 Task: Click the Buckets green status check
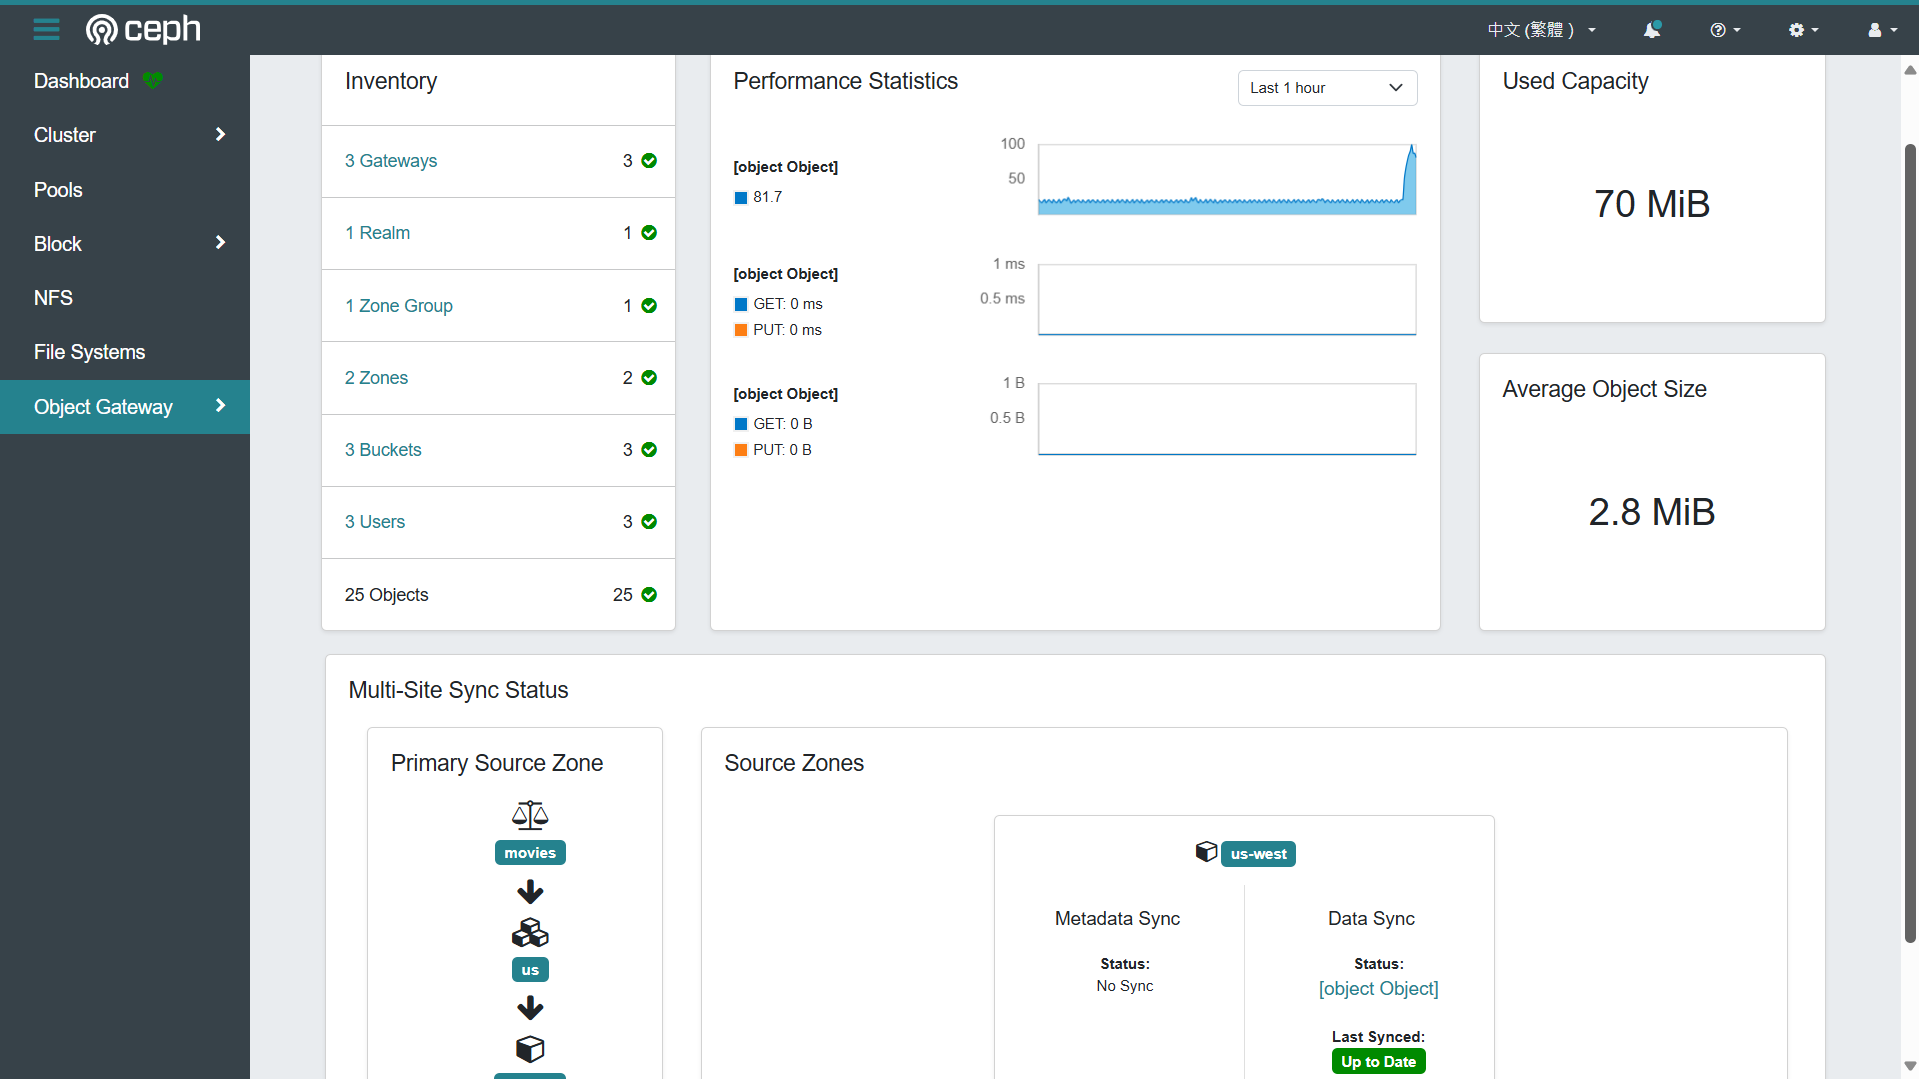(649, 450)
